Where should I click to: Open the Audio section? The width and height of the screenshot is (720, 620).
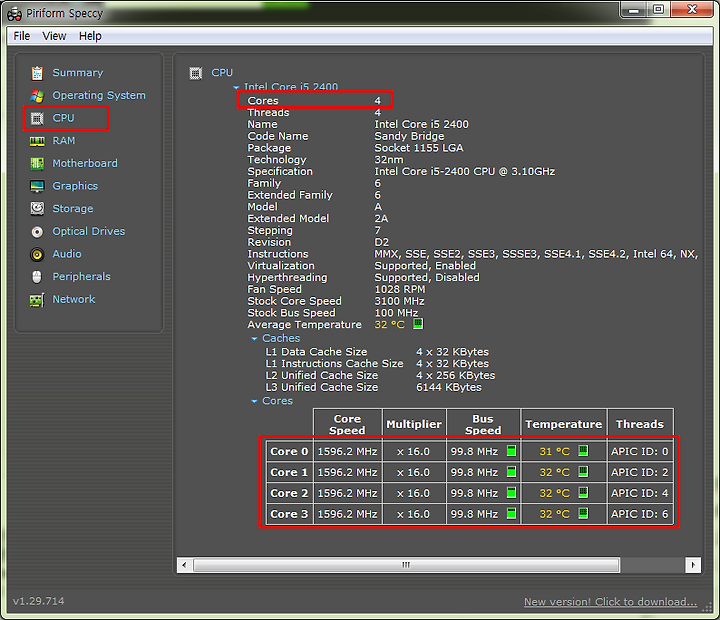[x=67, y=254]
